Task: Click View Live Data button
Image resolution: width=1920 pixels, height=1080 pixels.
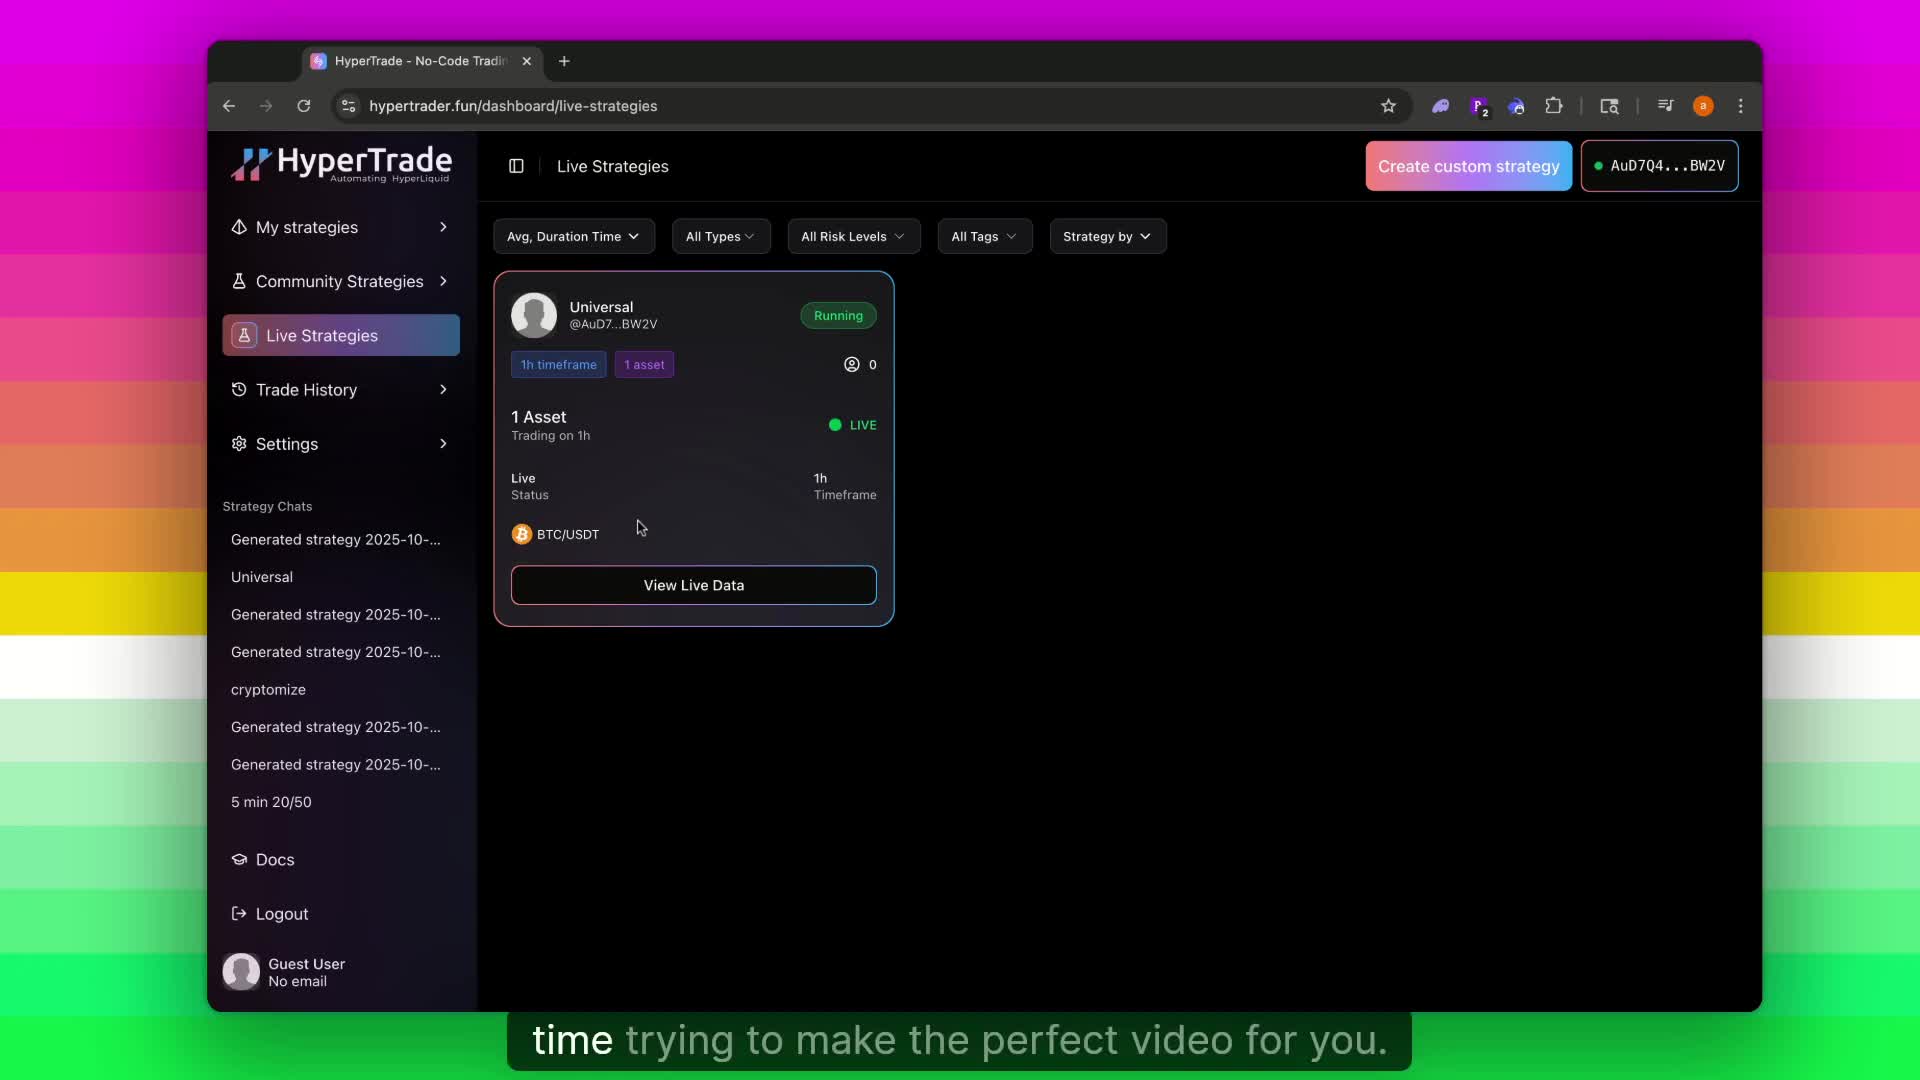Action: [x=693, y=585]
